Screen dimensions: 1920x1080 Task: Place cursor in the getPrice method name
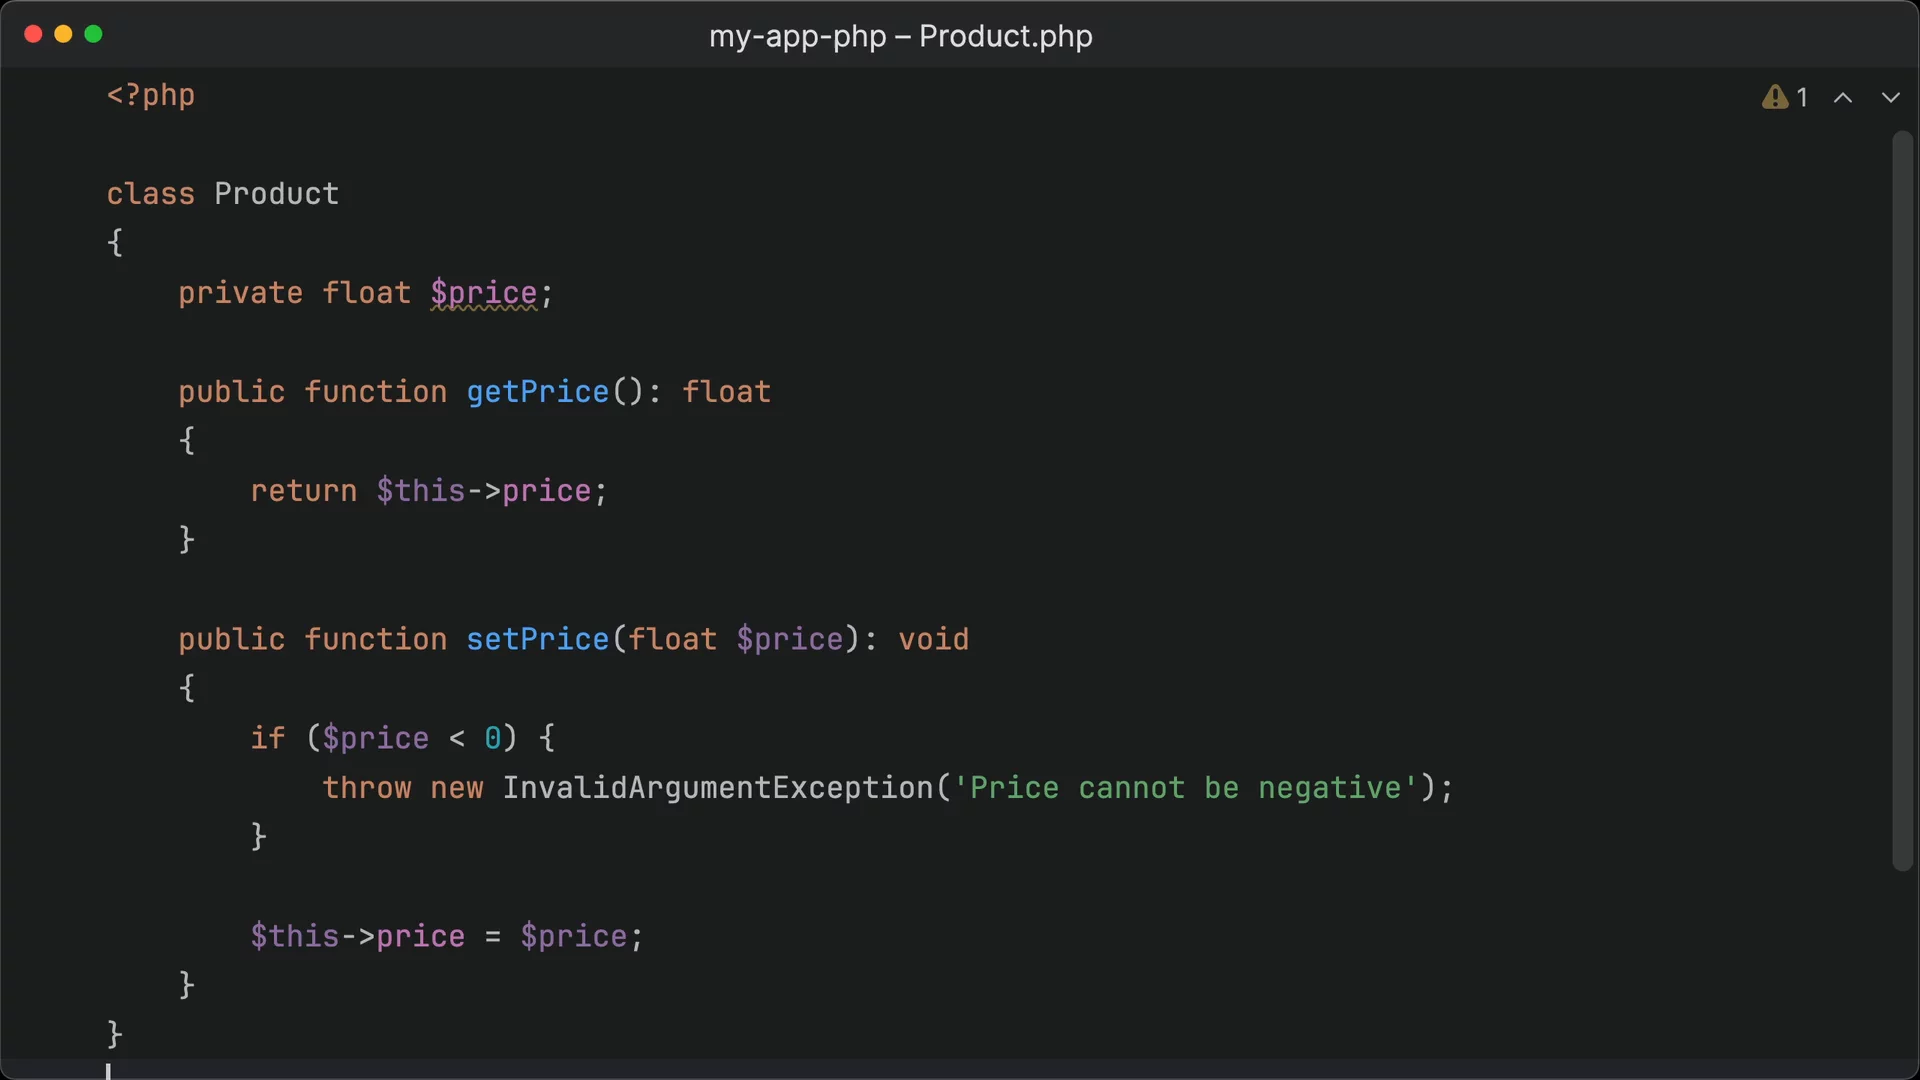pyautogui.click(x=537, y=392)
